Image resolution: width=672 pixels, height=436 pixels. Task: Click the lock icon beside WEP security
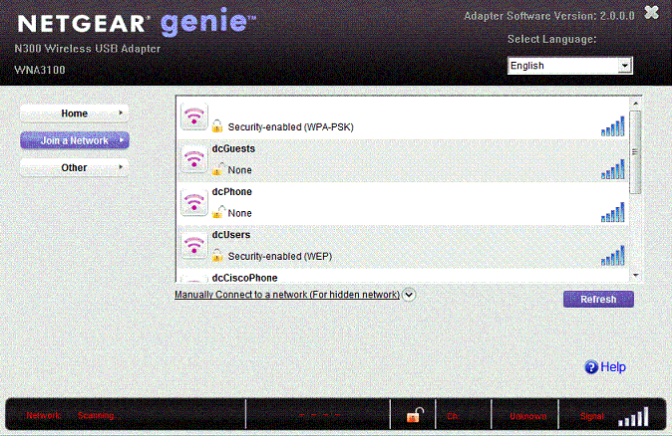tap(217, 256)
